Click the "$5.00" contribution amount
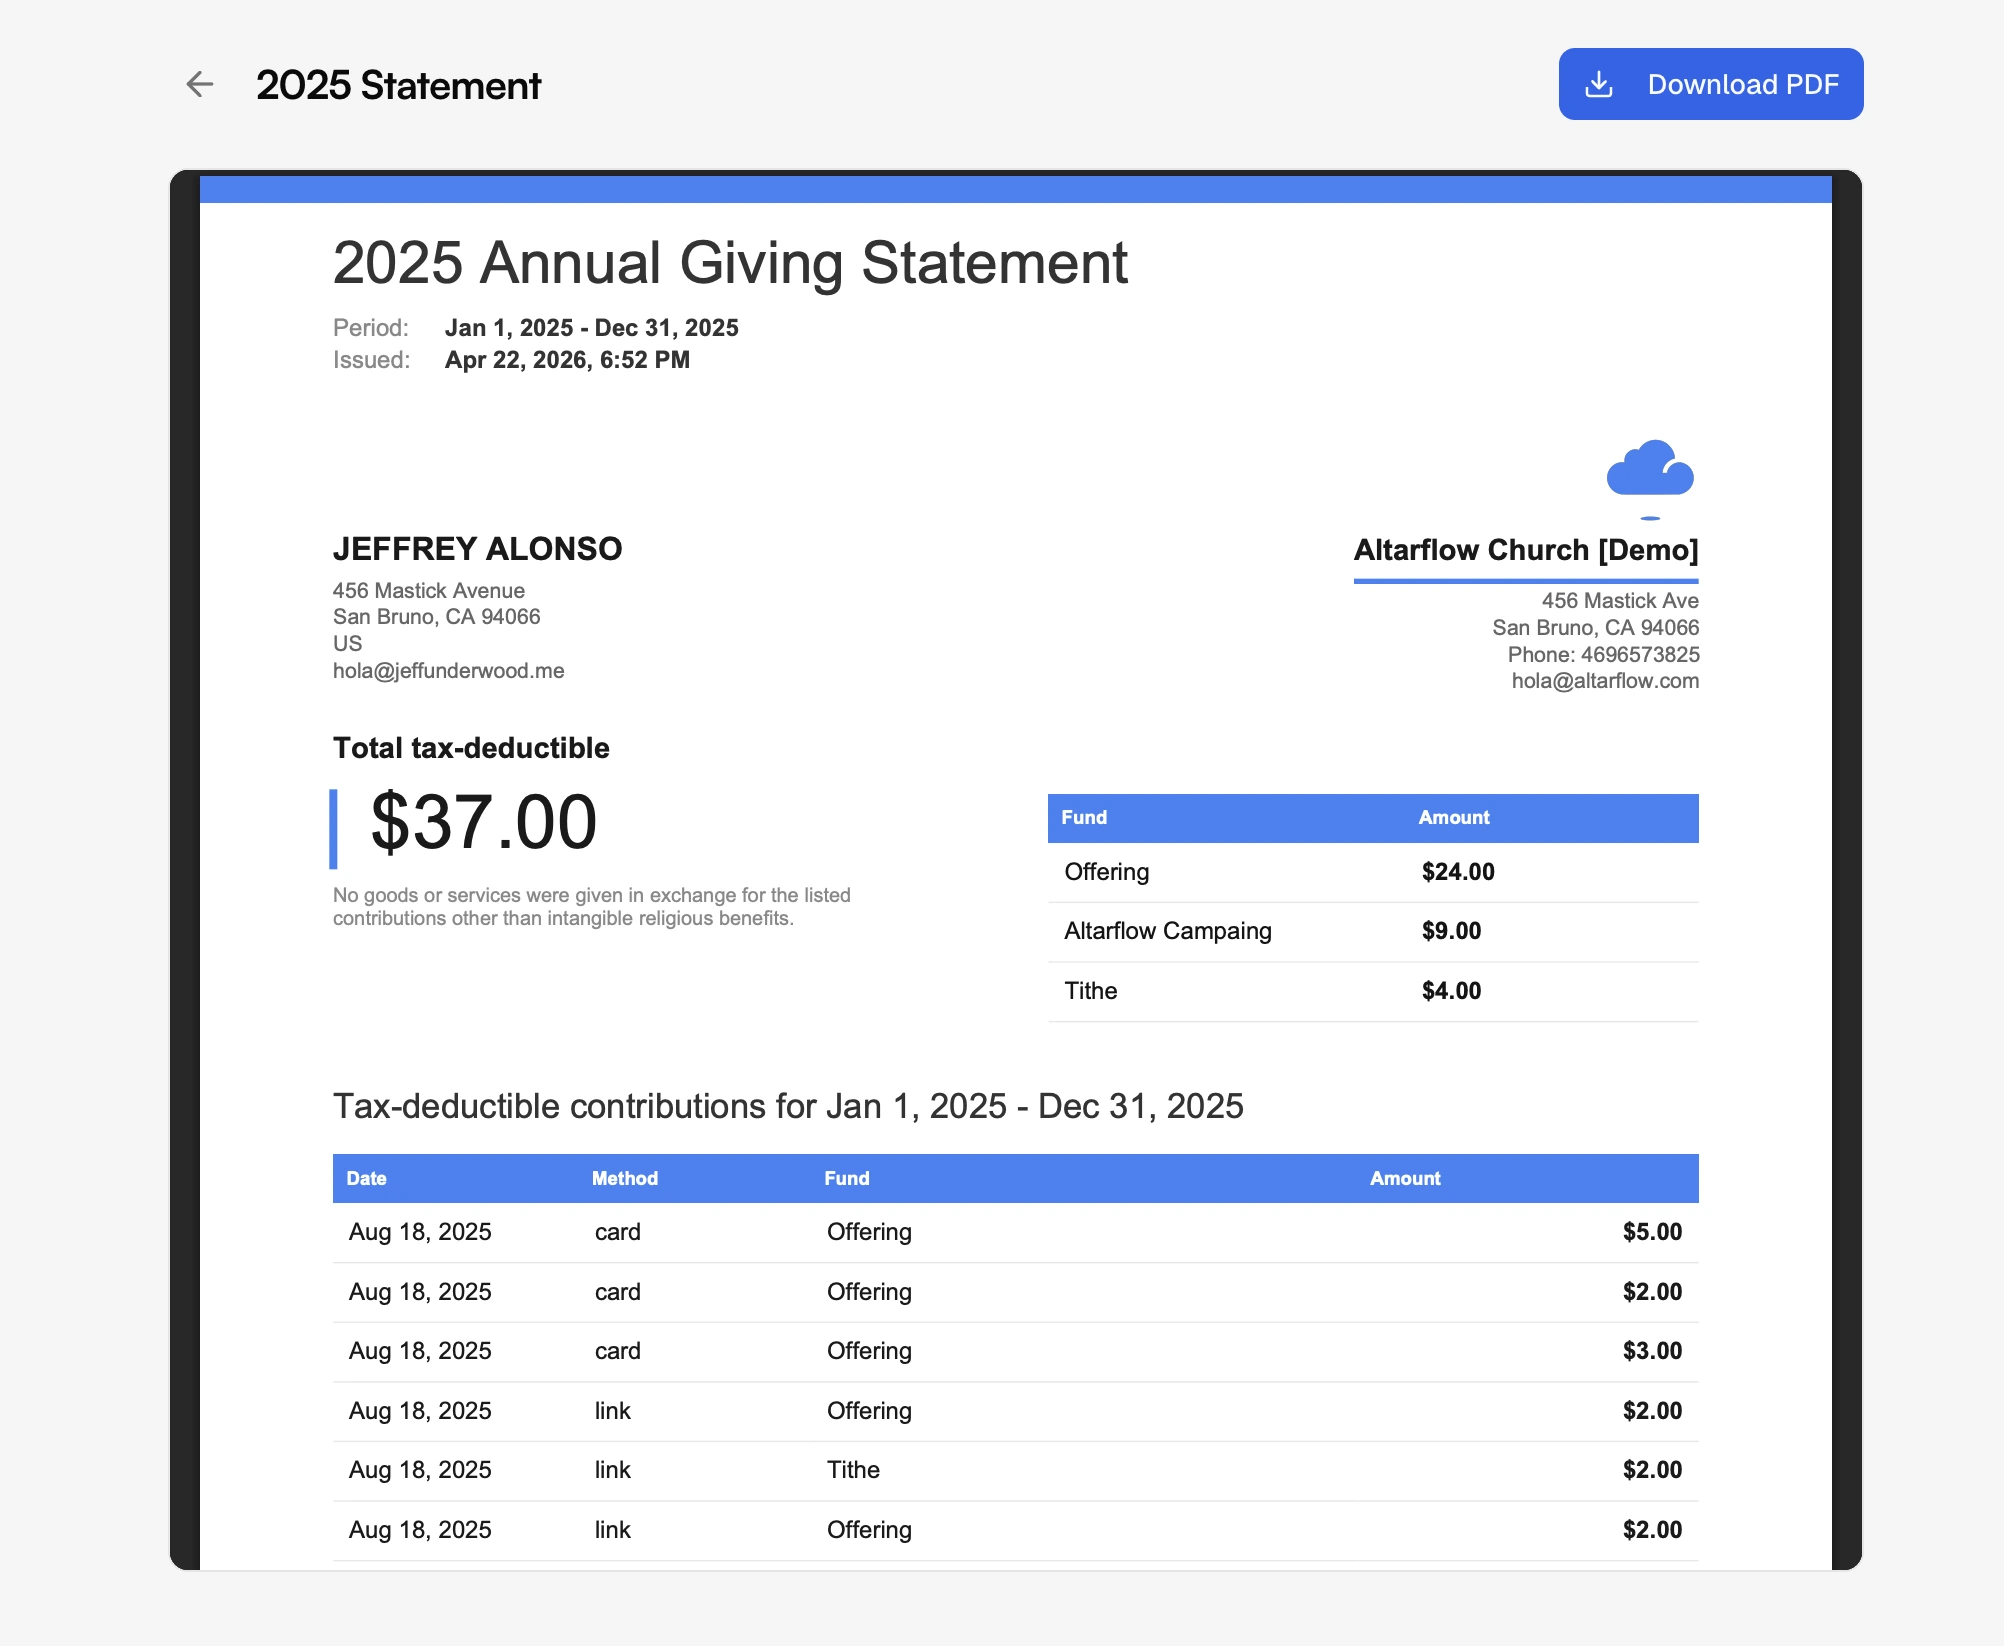The height and width of the screenshot is (1646, 2004). [1652, 1232]
